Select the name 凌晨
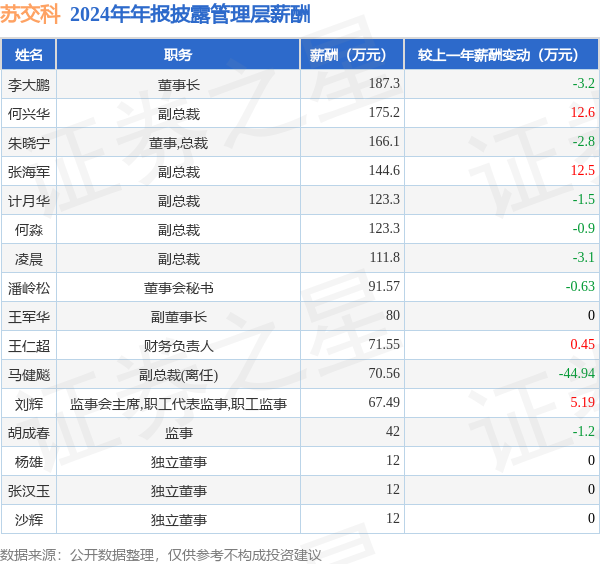Viewport: 600px width, 564px height. click(29, 259)
